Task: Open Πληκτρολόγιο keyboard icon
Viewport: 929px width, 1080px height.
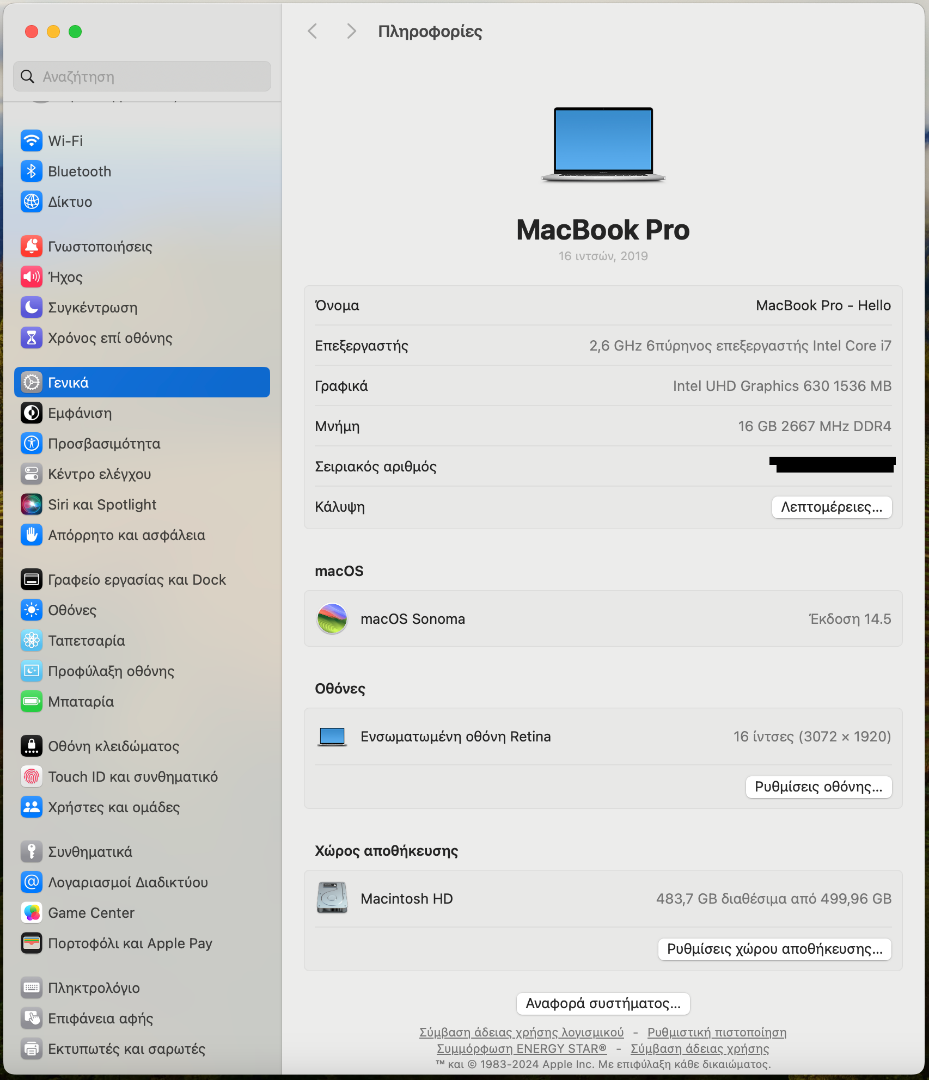Action: (x=31, y=988)
